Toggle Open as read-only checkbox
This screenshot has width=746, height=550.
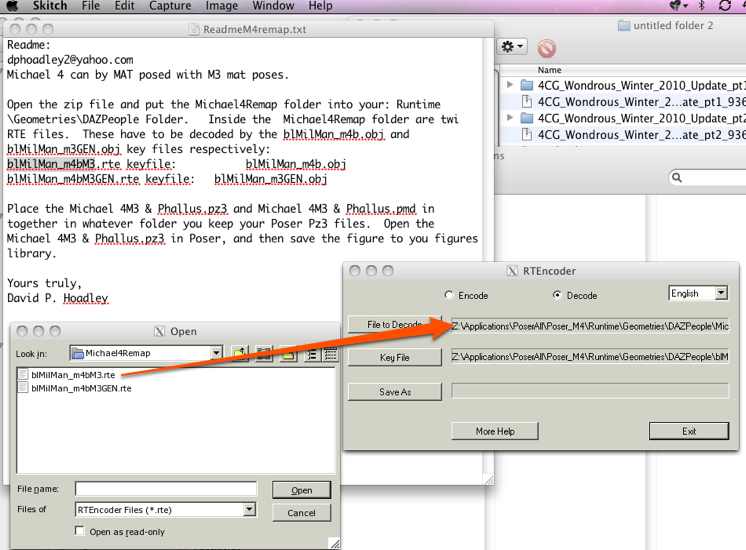(80, 531)
